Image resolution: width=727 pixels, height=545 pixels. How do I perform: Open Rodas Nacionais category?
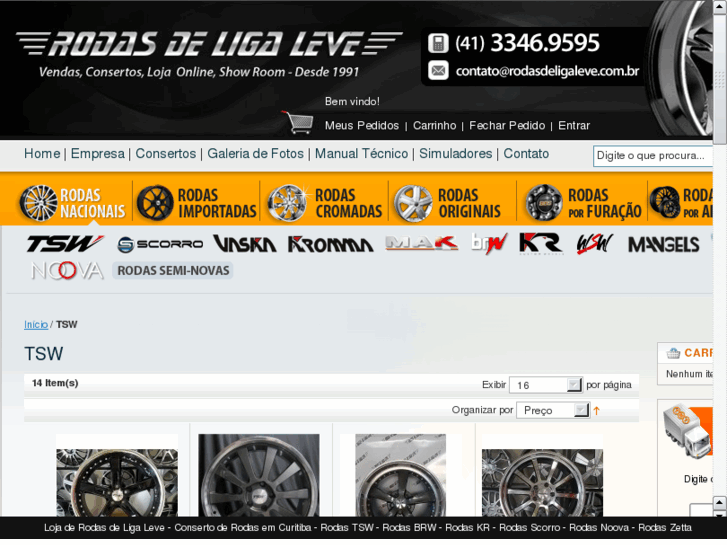coord(73,203)
